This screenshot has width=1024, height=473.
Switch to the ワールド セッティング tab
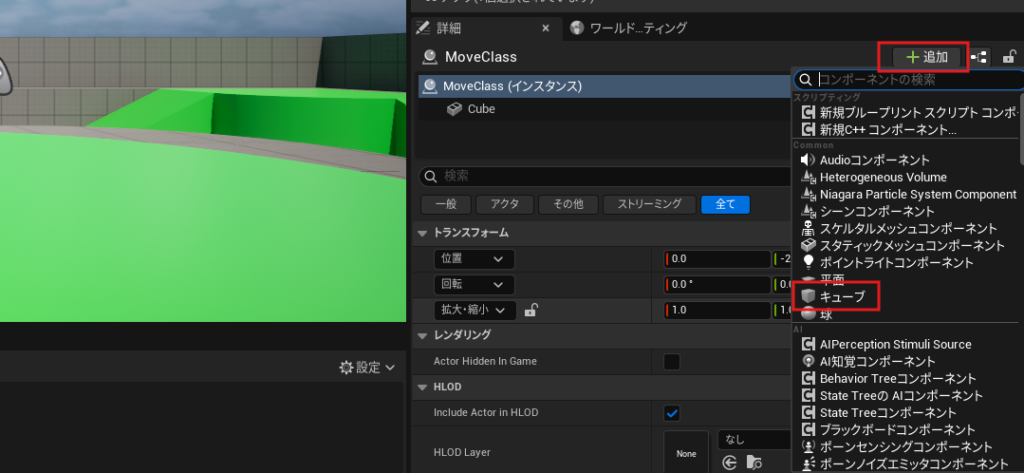point(620,29)
